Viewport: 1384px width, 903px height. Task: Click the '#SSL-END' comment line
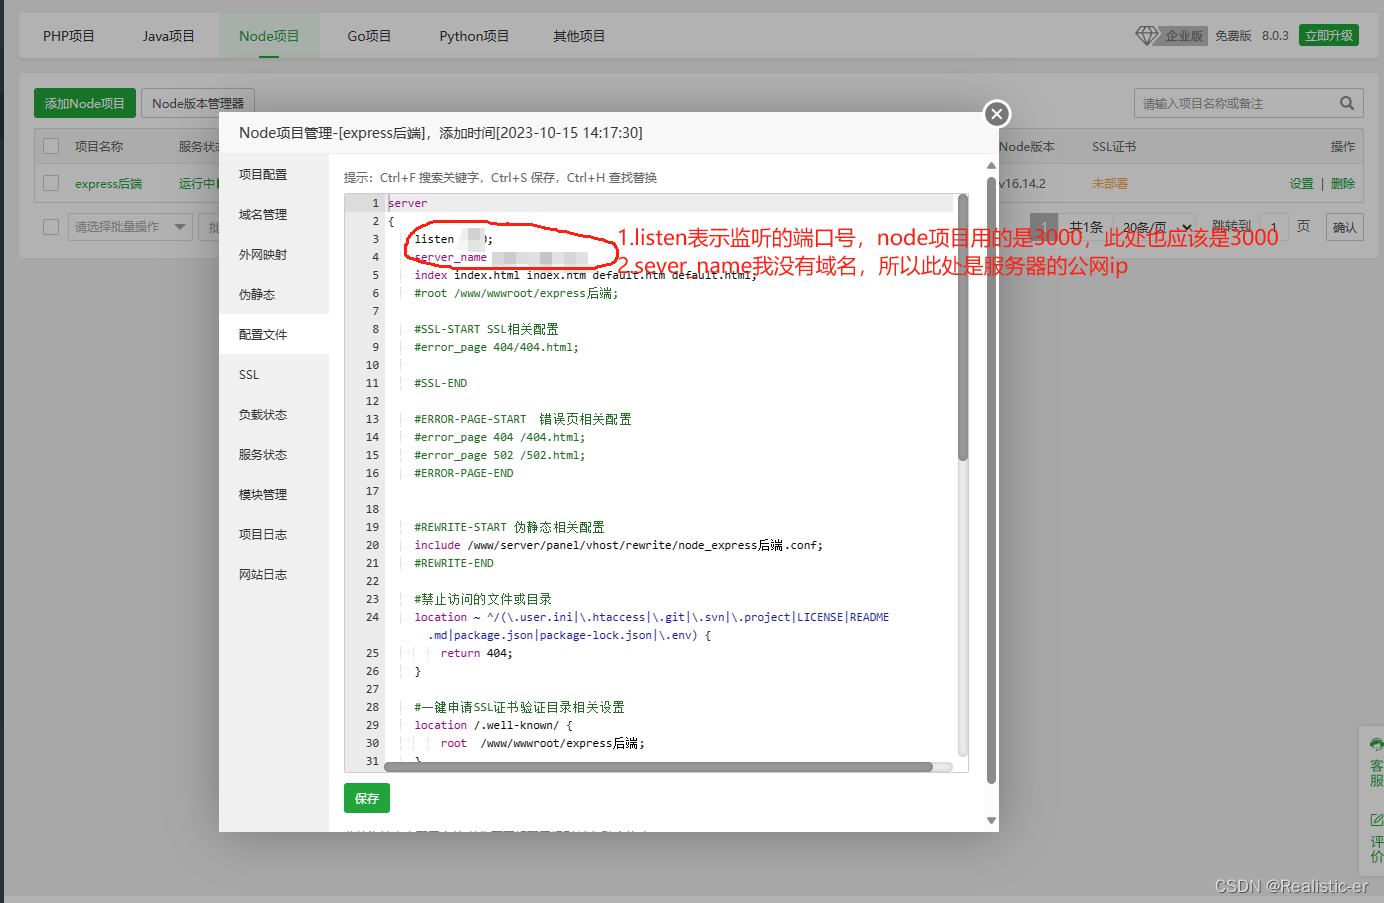click(441, 383)
